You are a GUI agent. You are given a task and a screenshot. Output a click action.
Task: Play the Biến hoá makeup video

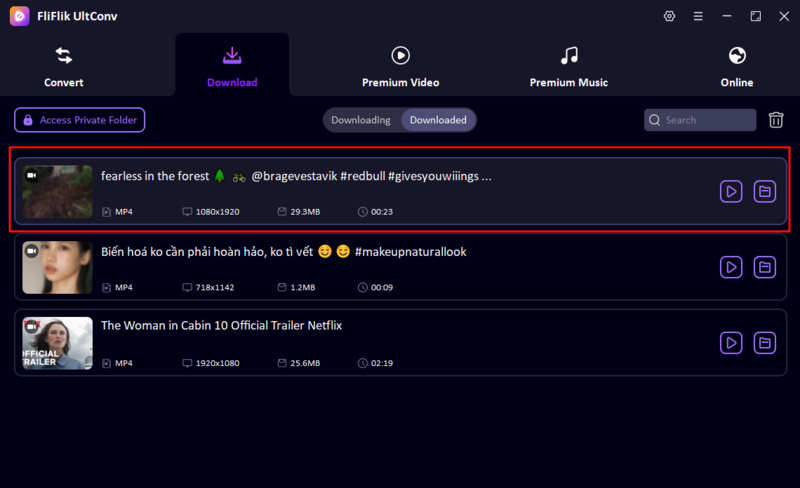coord(731,267)
